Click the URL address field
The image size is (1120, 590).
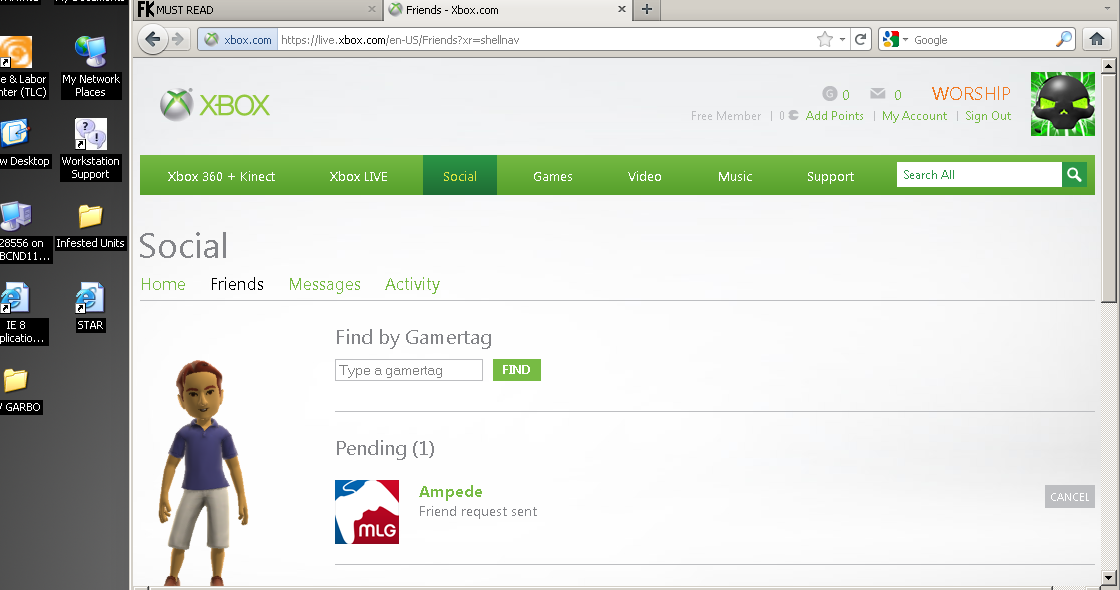point(544,39)
